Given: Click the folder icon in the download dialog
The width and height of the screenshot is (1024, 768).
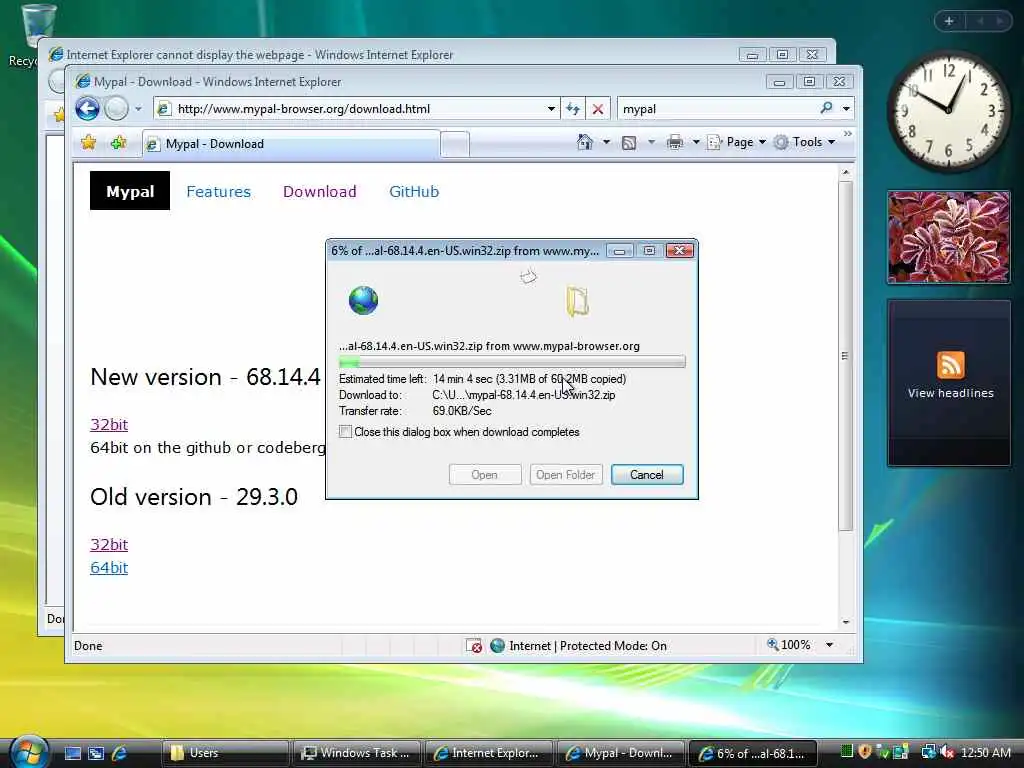Looking at the screenshot, I should [x=577, y=301].
